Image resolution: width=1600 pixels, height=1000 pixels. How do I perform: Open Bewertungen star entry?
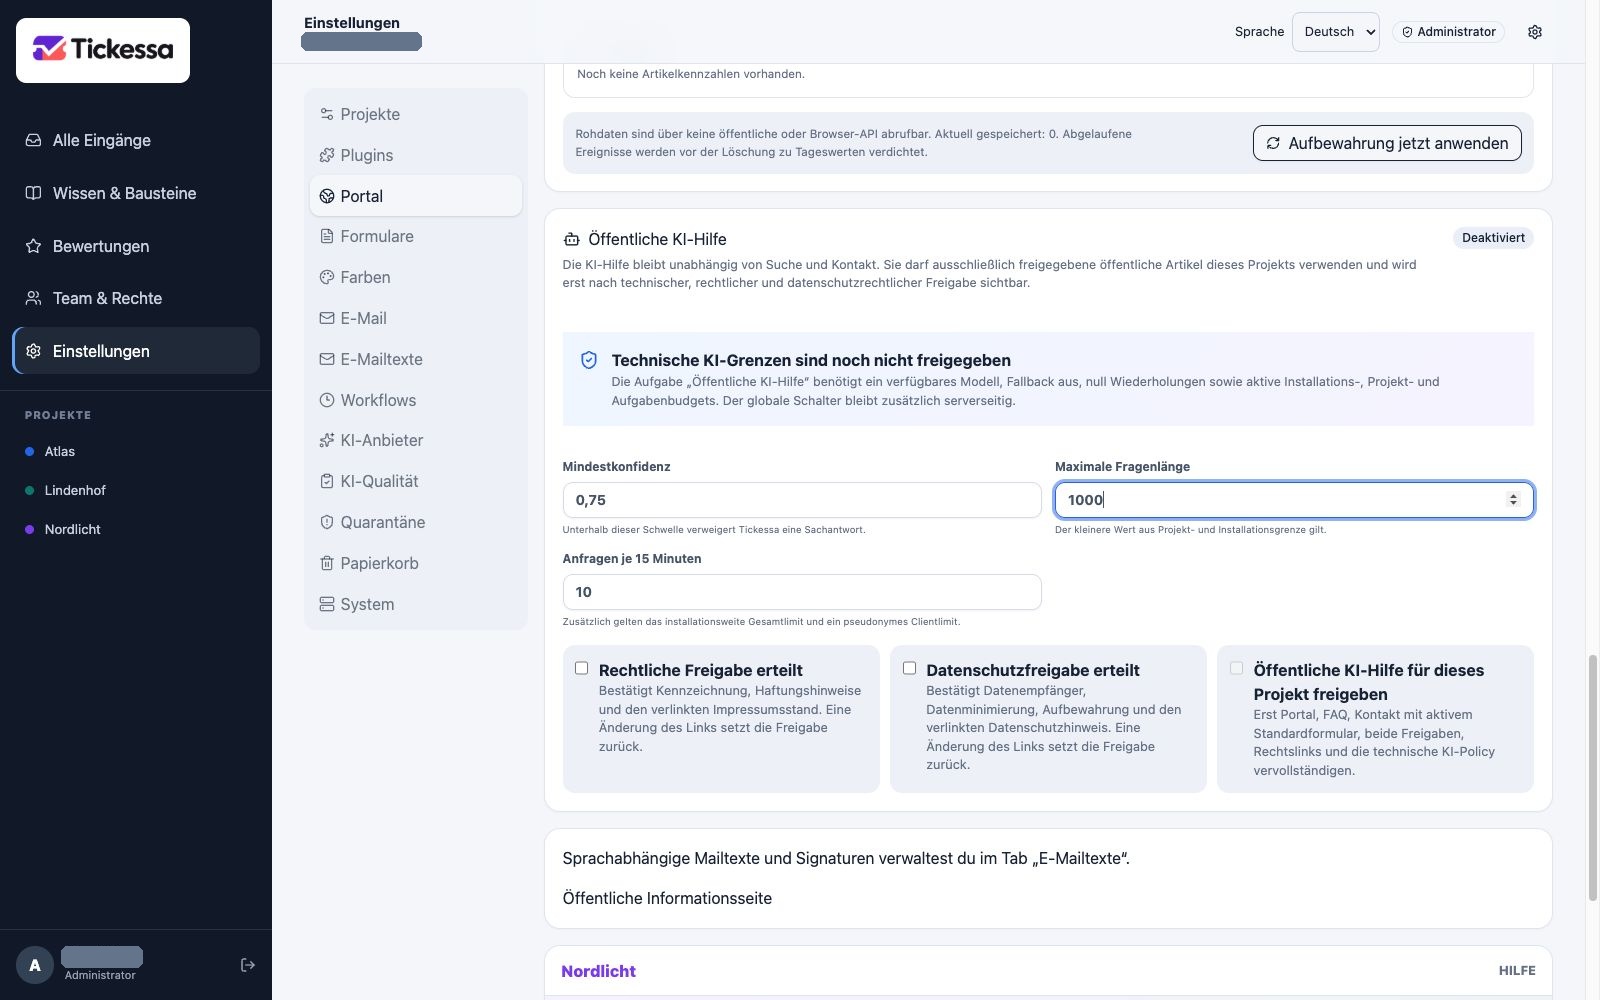coord(136,246)
